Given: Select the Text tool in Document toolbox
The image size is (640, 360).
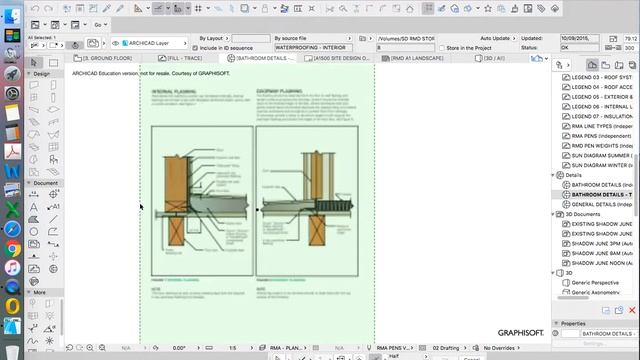Looking at the screenshot, I should (x=34, y=207).
